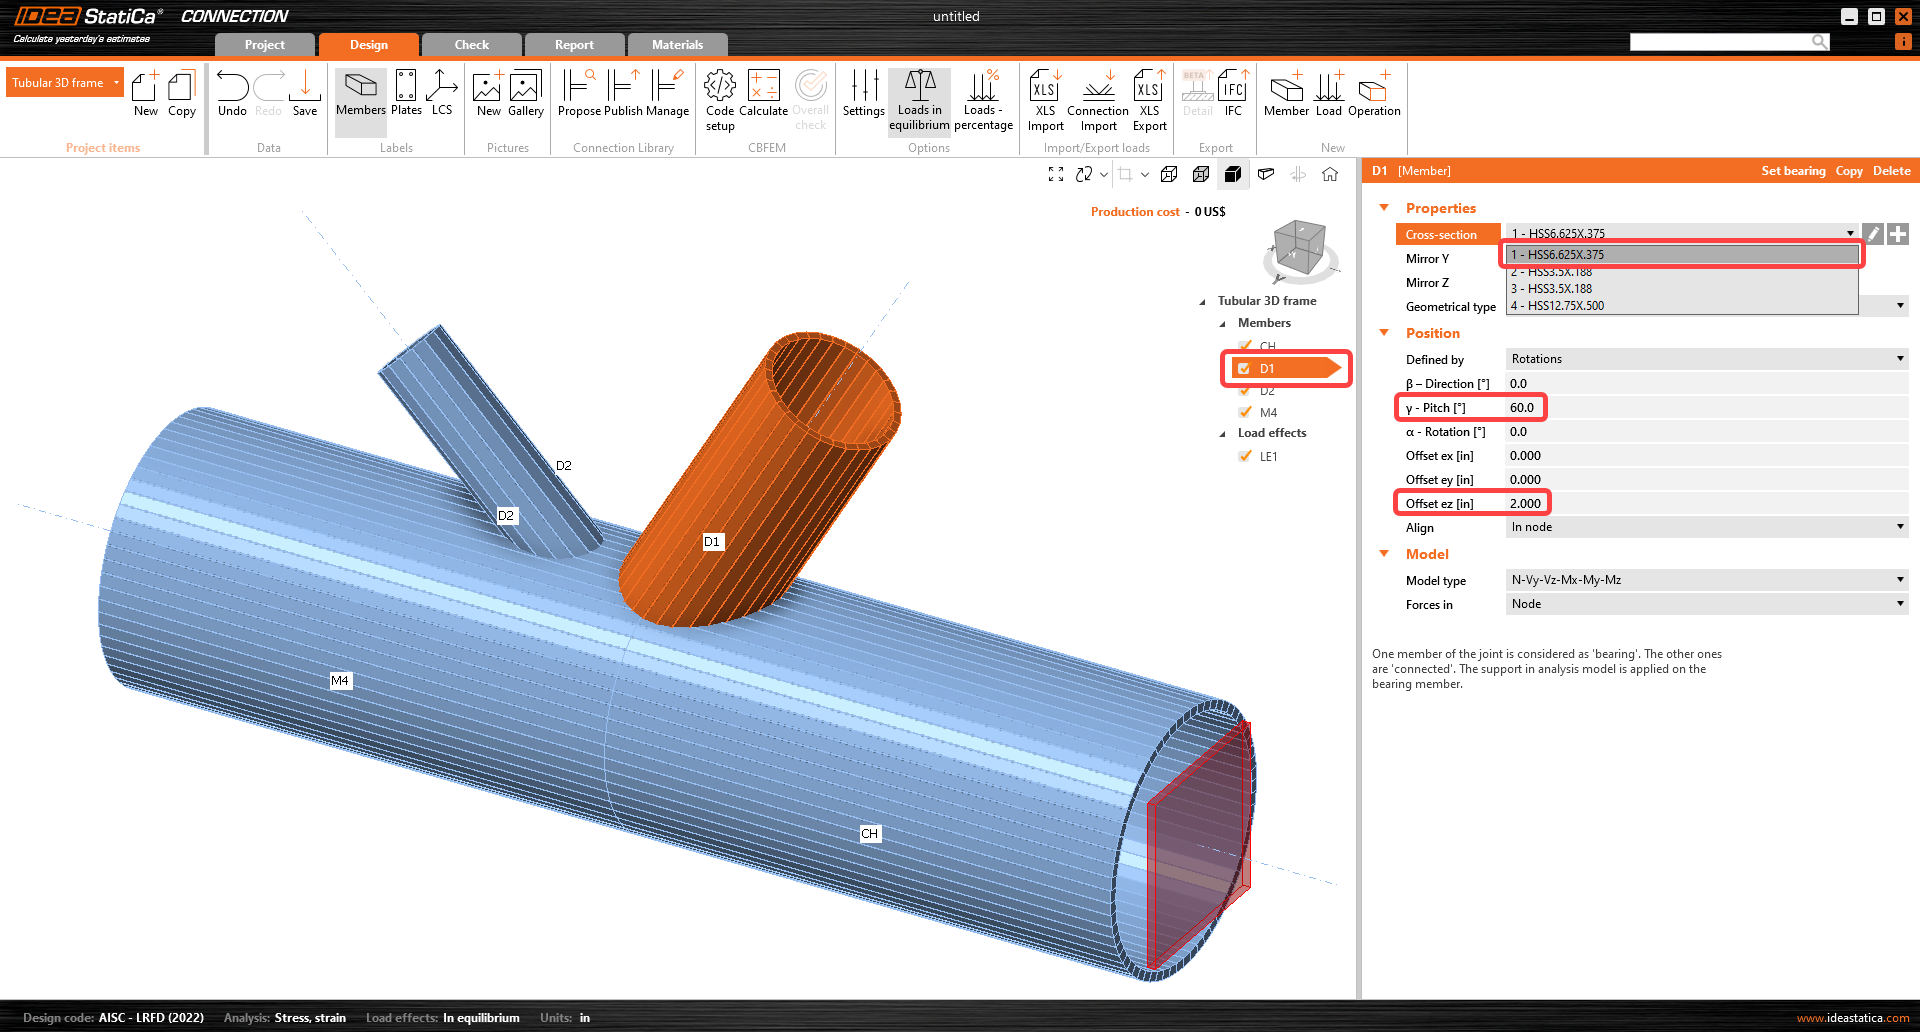The image size is (1920, 1032).
Task: Click Delete in the D1 member header
Action: [1891, 171]
